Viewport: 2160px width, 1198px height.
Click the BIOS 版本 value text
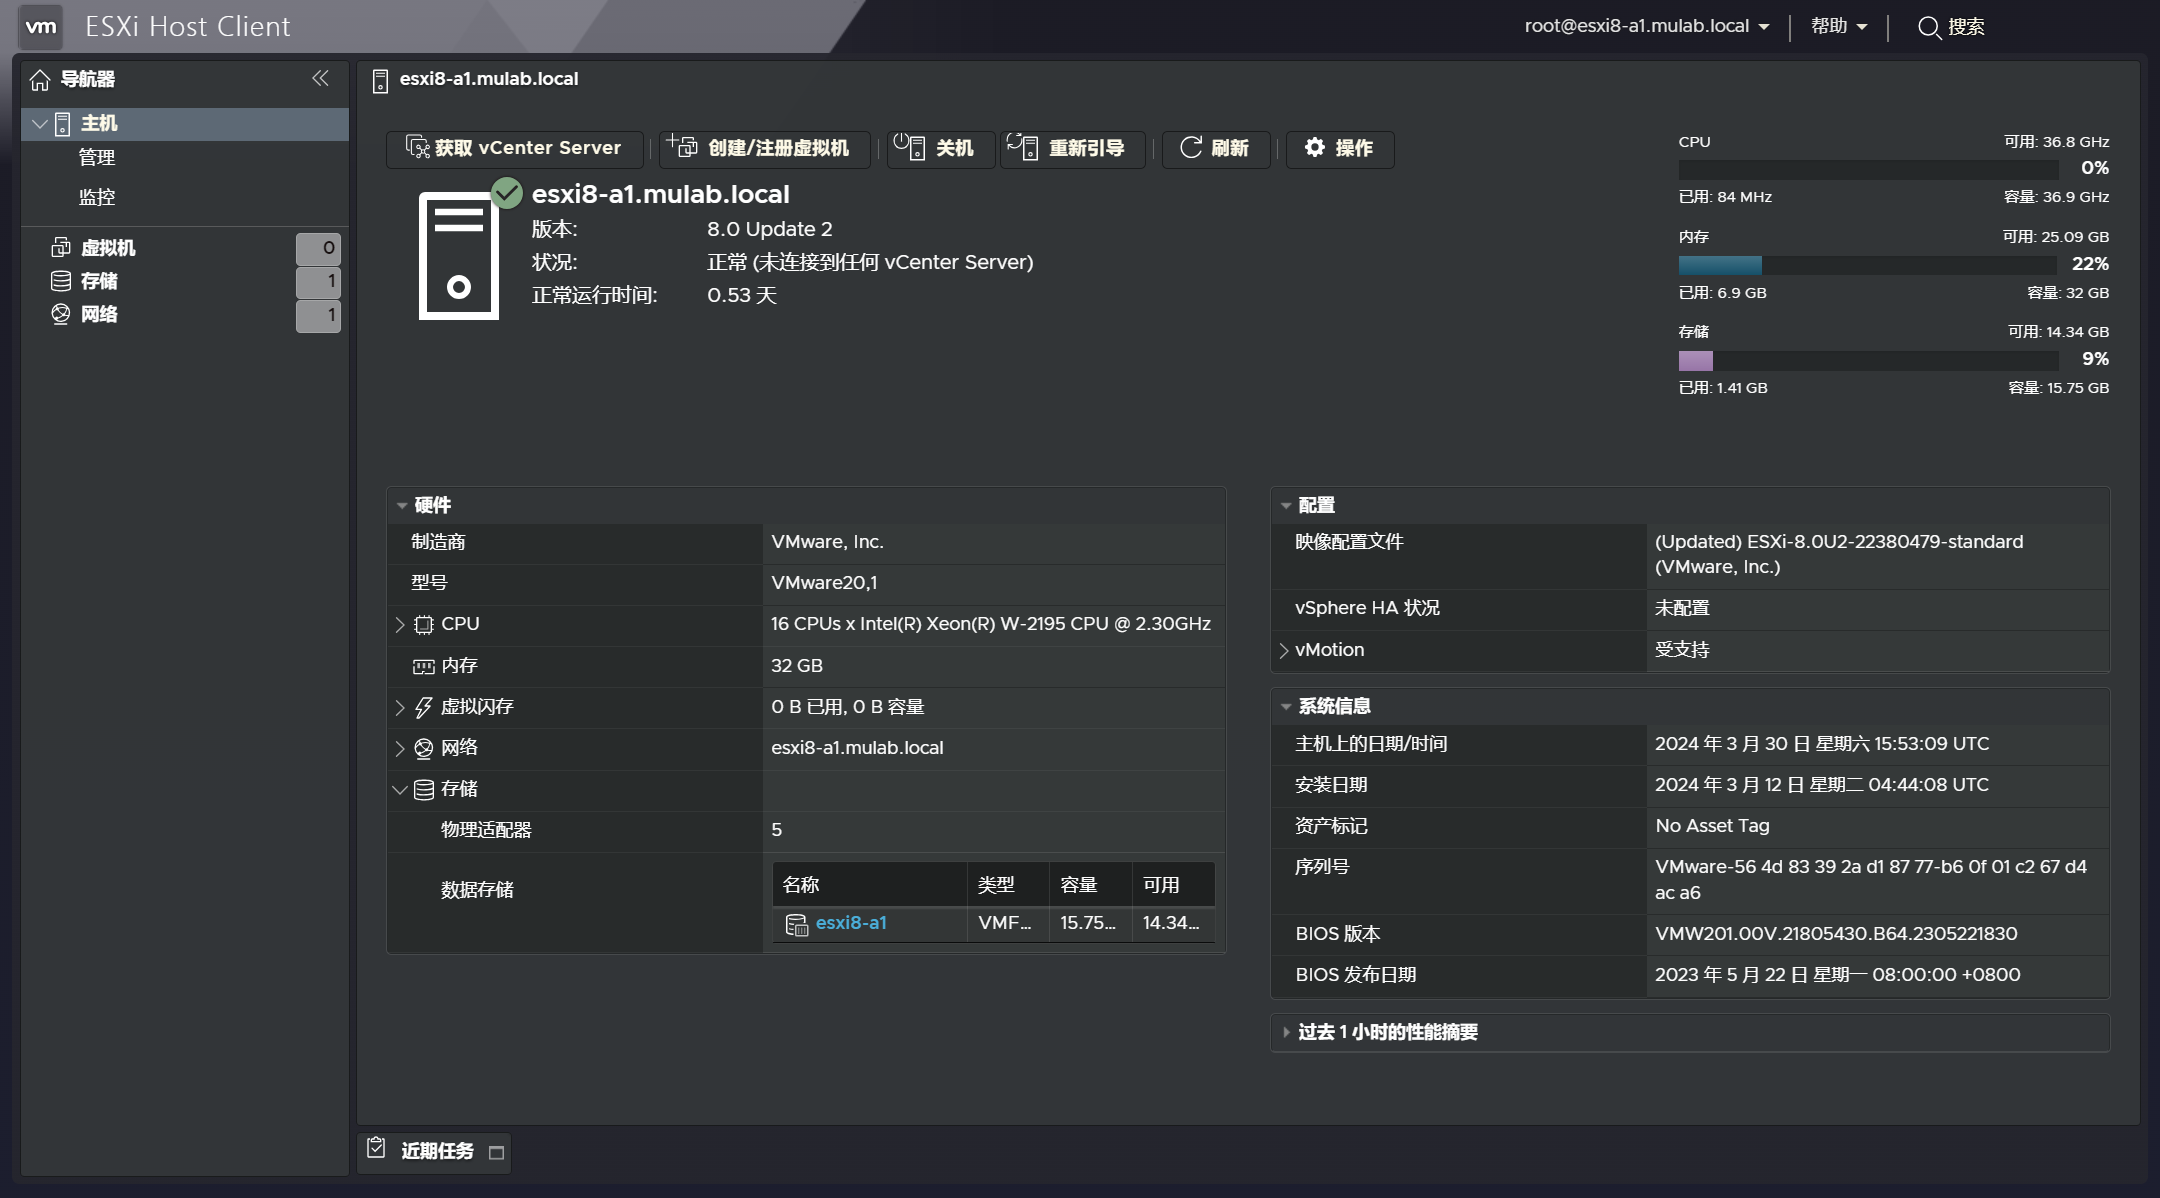click(x=1836, y=934)
